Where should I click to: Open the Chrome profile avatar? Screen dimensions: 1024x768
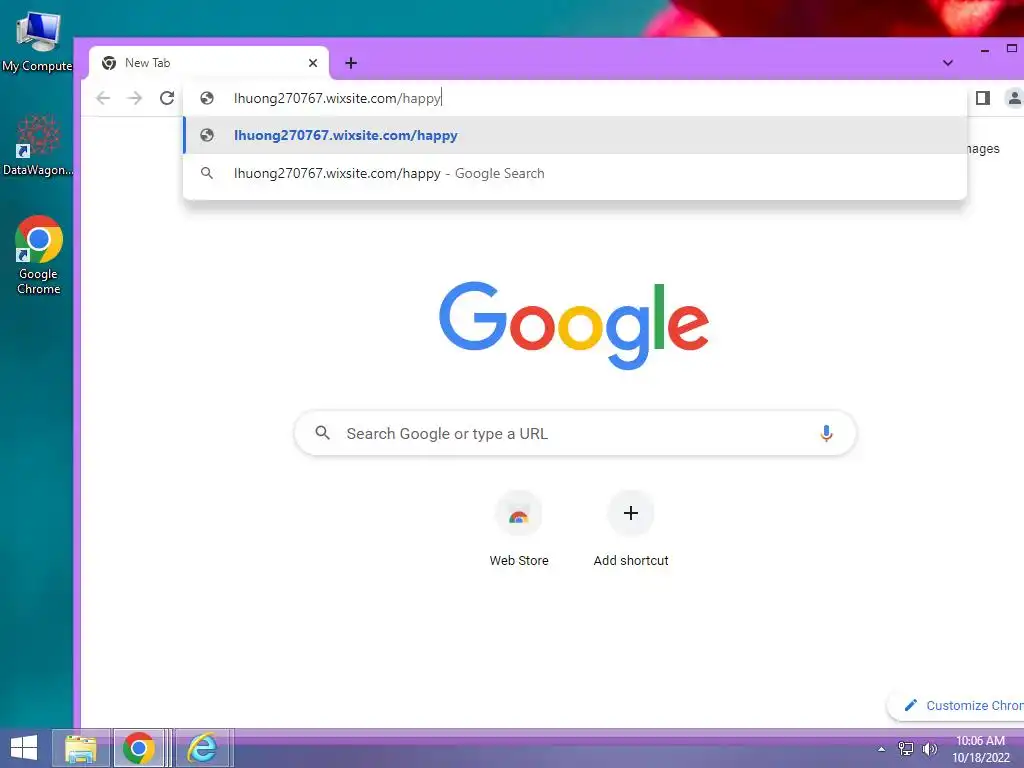(x=1014, y=98)
